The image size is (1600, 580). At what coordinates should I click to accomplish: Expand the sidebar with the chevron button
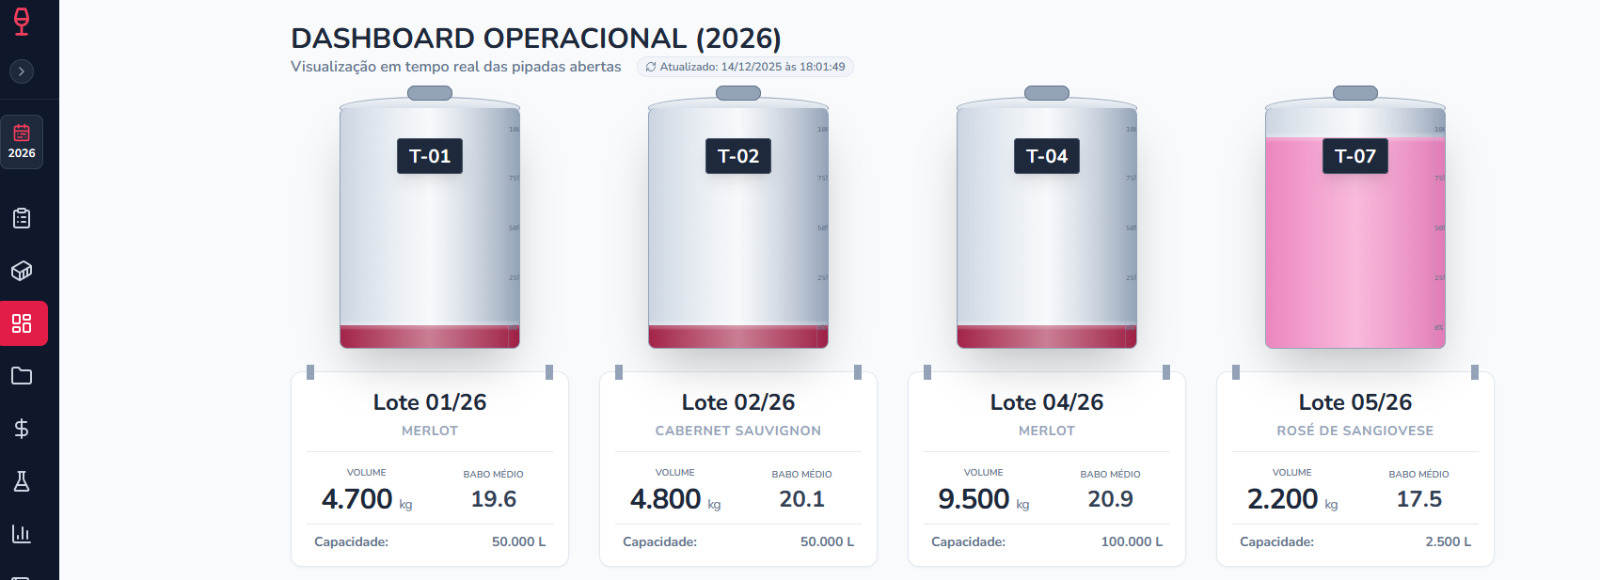point(21,71)
